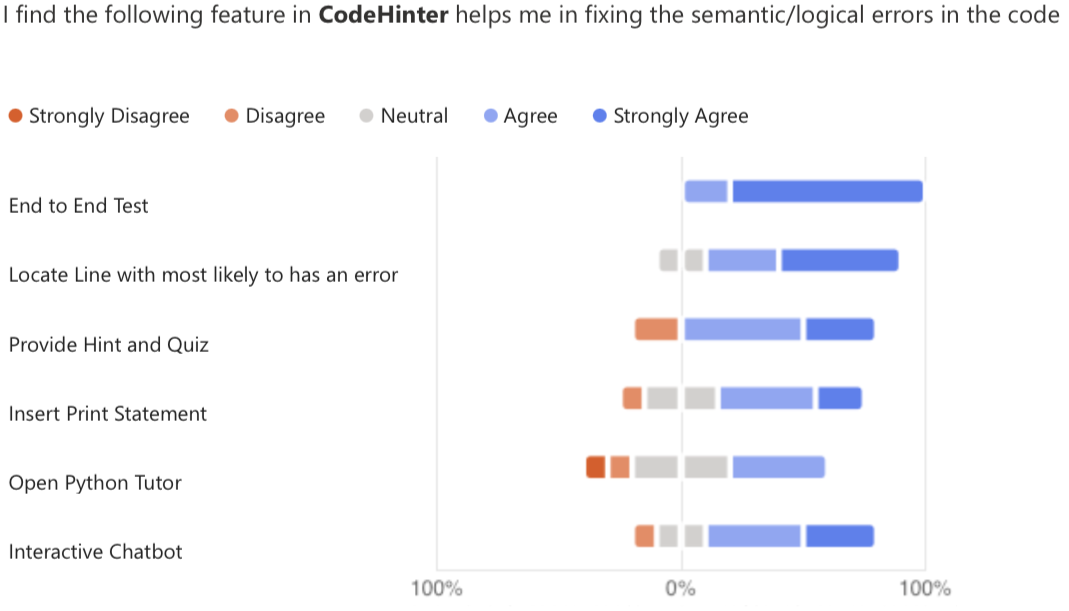Click the Strongly Agree bar for Locate Line
1069x611 pixels.
click(839, 260)
